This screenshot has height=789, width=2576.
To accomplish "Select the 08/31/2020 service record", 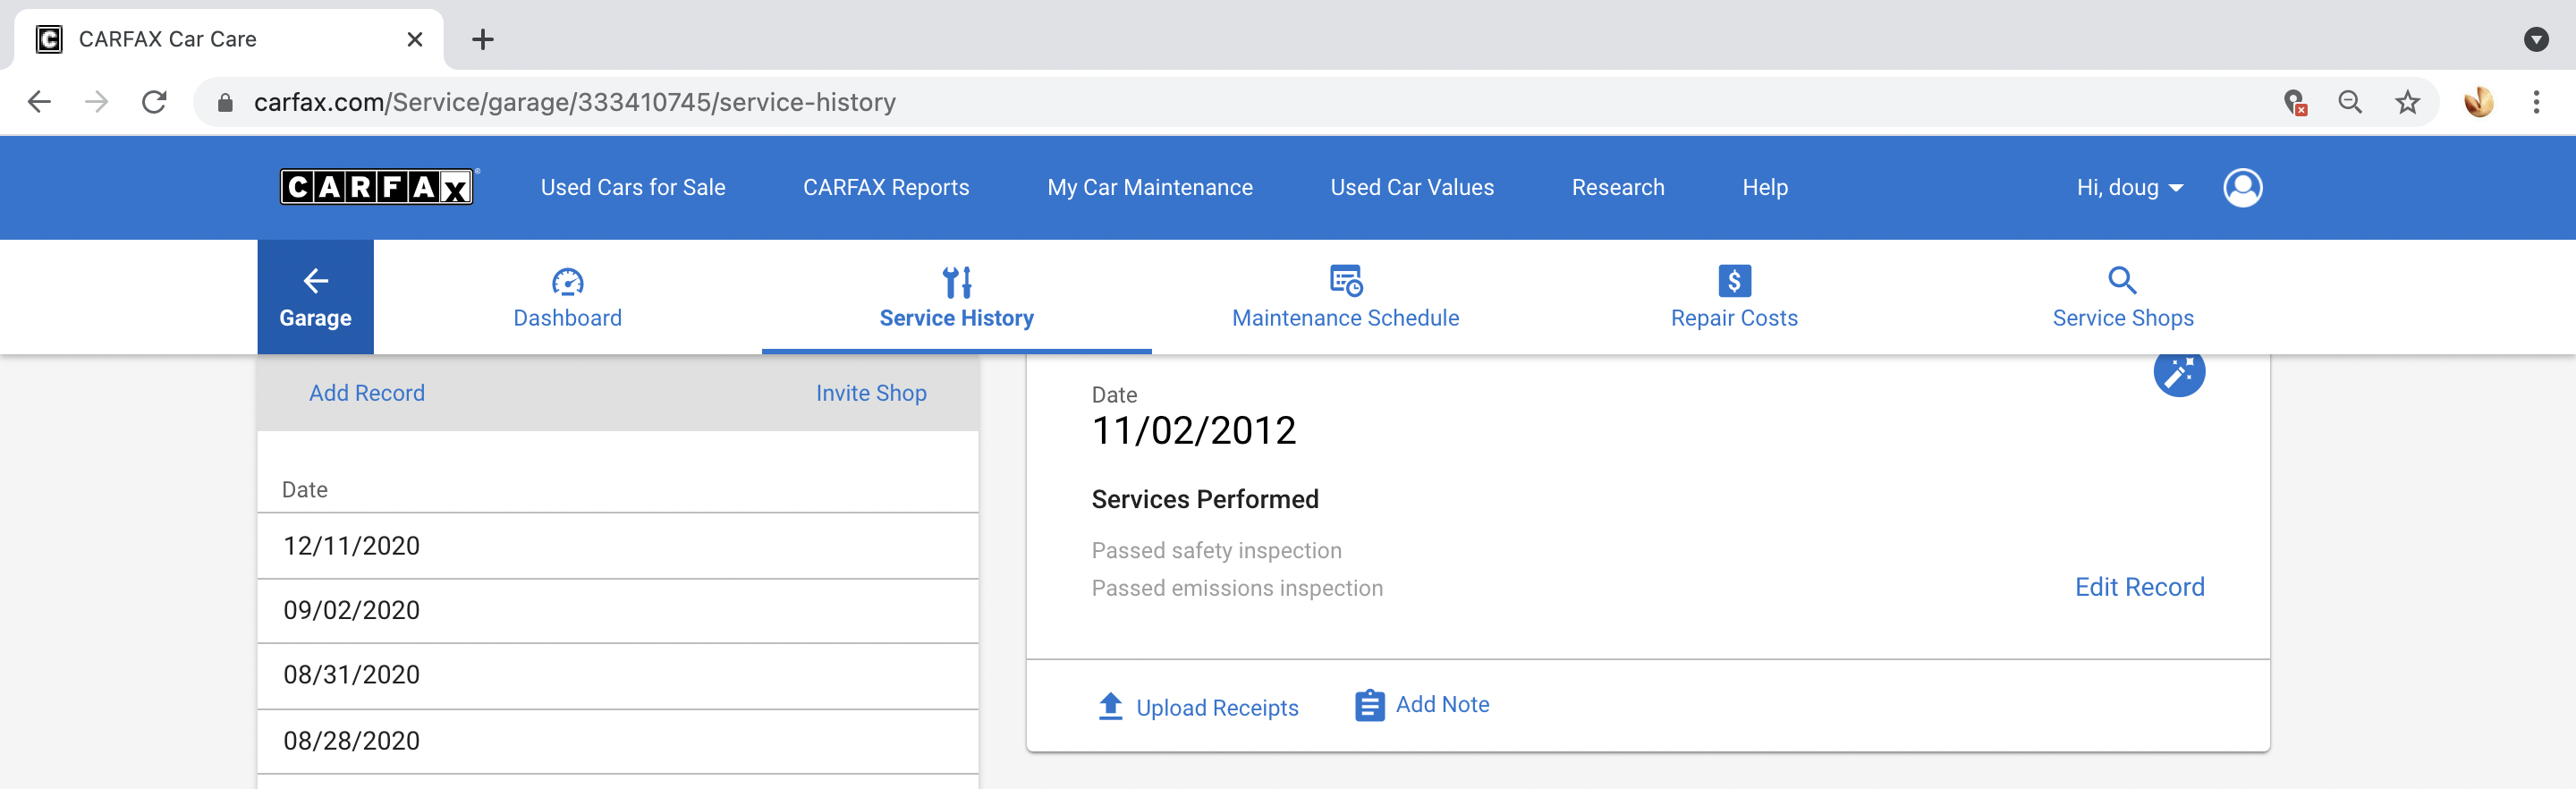I will (x=618, y=676).
